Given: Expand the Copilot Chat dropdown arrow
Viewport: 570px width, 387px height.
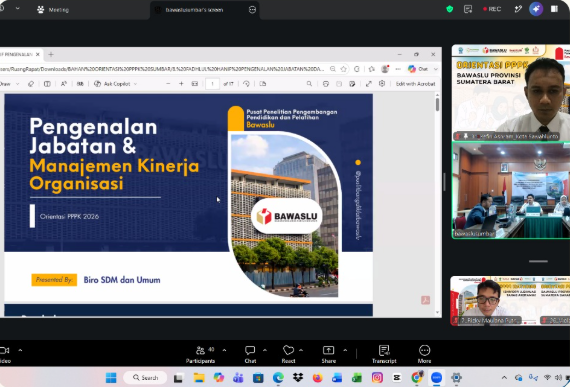Looking at the screenshot, I should pyautogui.click(x=435, y=69).
